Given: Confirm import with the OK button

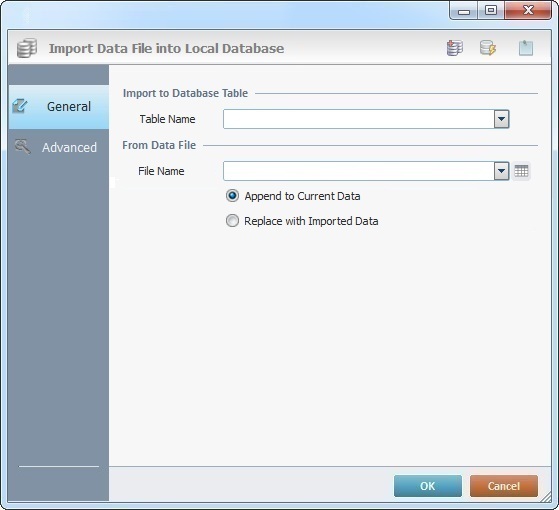Looking at the screenshot, I should pos(428,486).
